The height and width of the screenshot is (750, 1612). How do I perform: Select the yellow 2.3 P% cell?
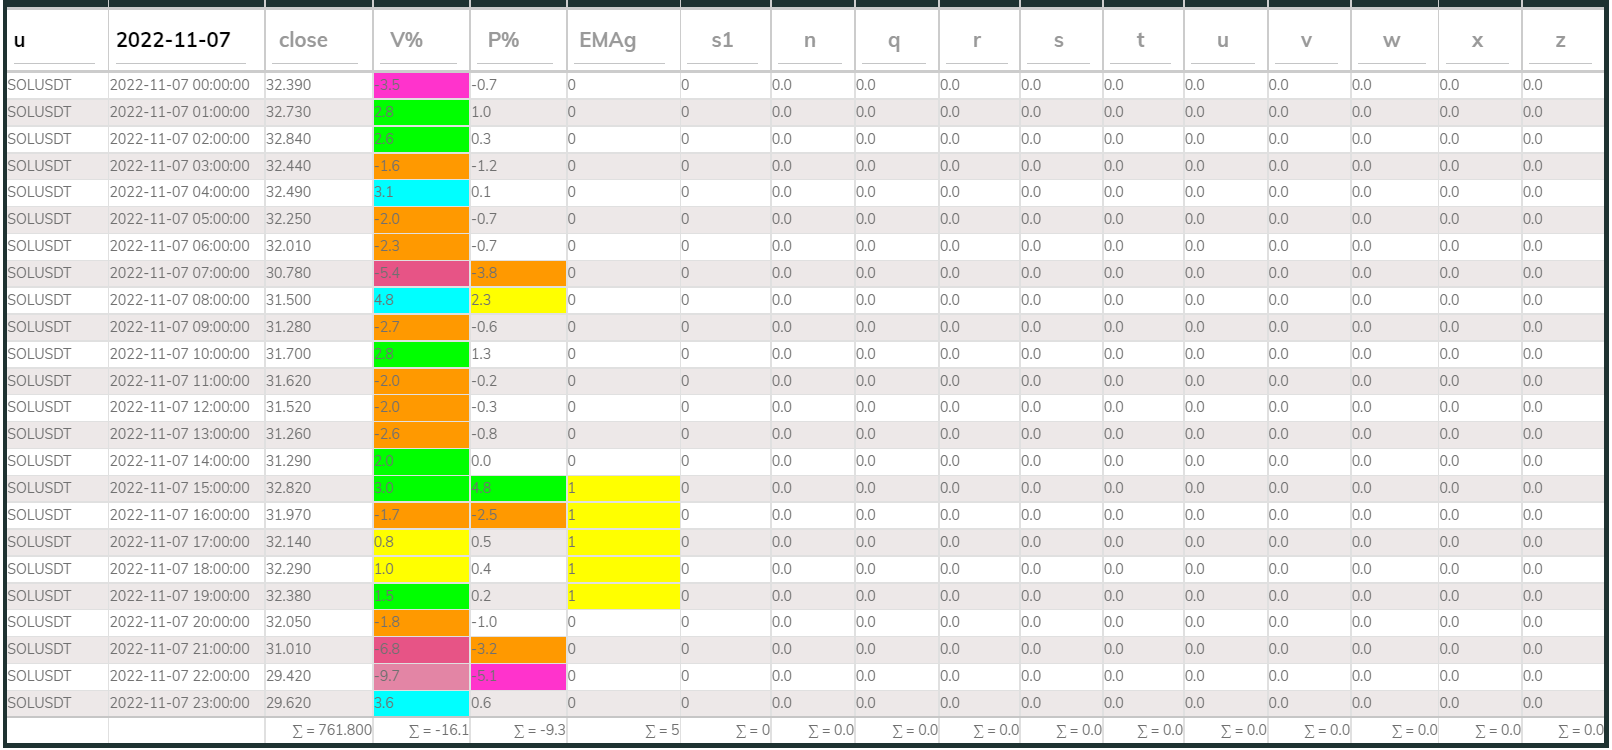point(517,300)
